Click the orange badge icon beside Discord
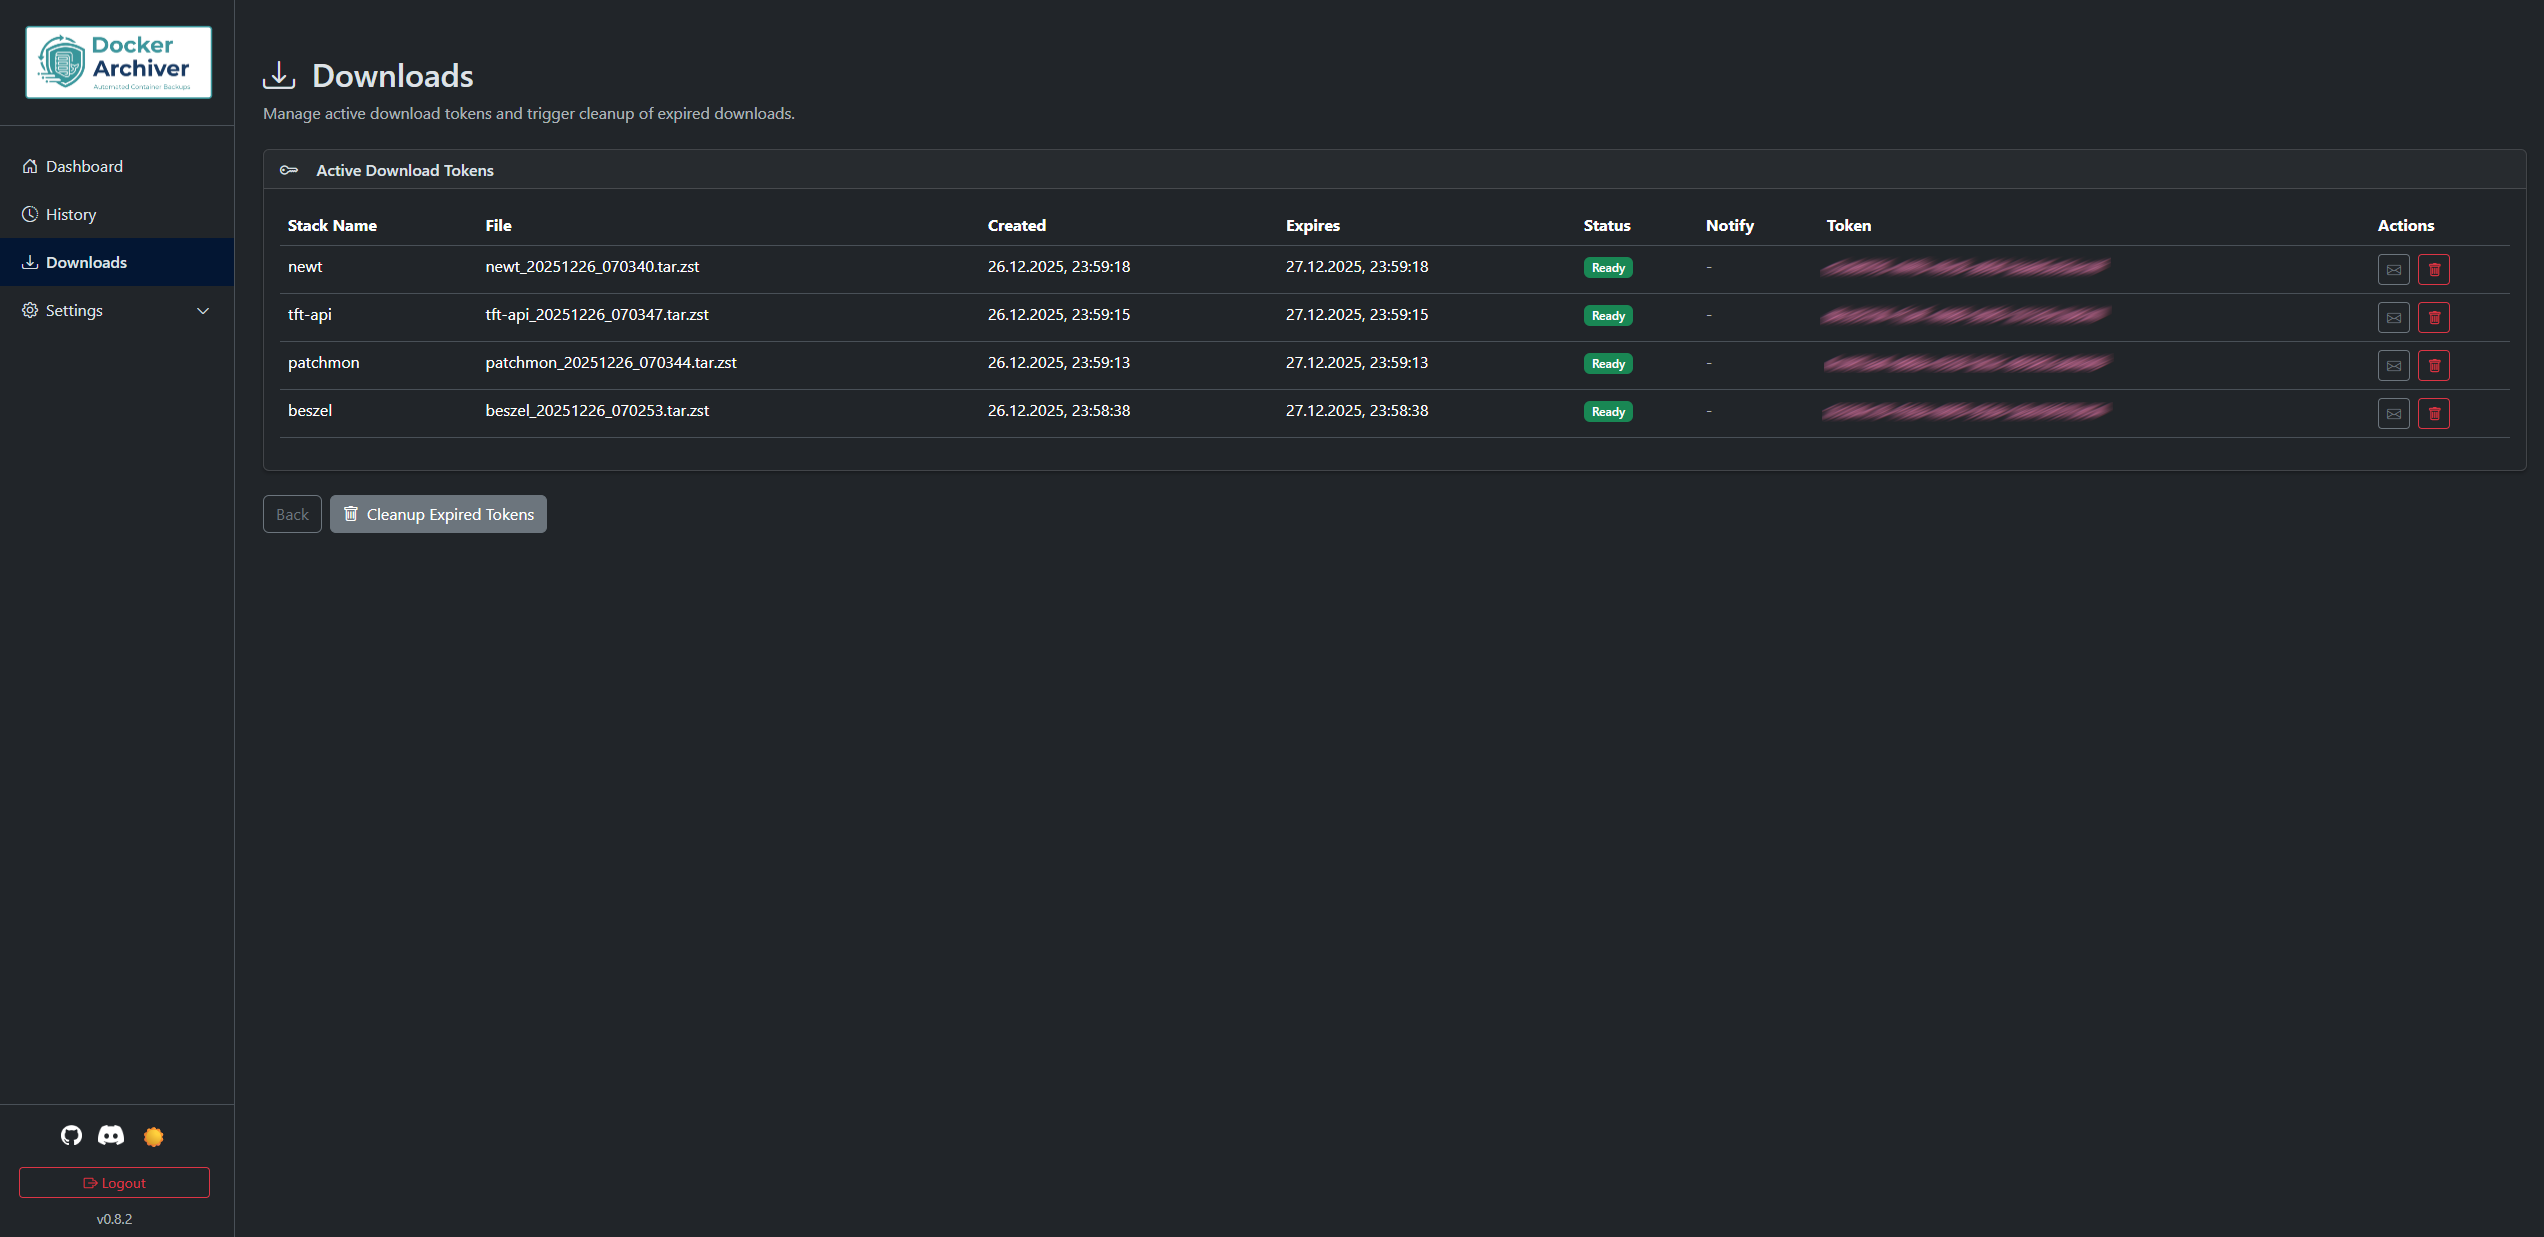The width and height of the screenshot is (2544, 1237). point(153,1136)
